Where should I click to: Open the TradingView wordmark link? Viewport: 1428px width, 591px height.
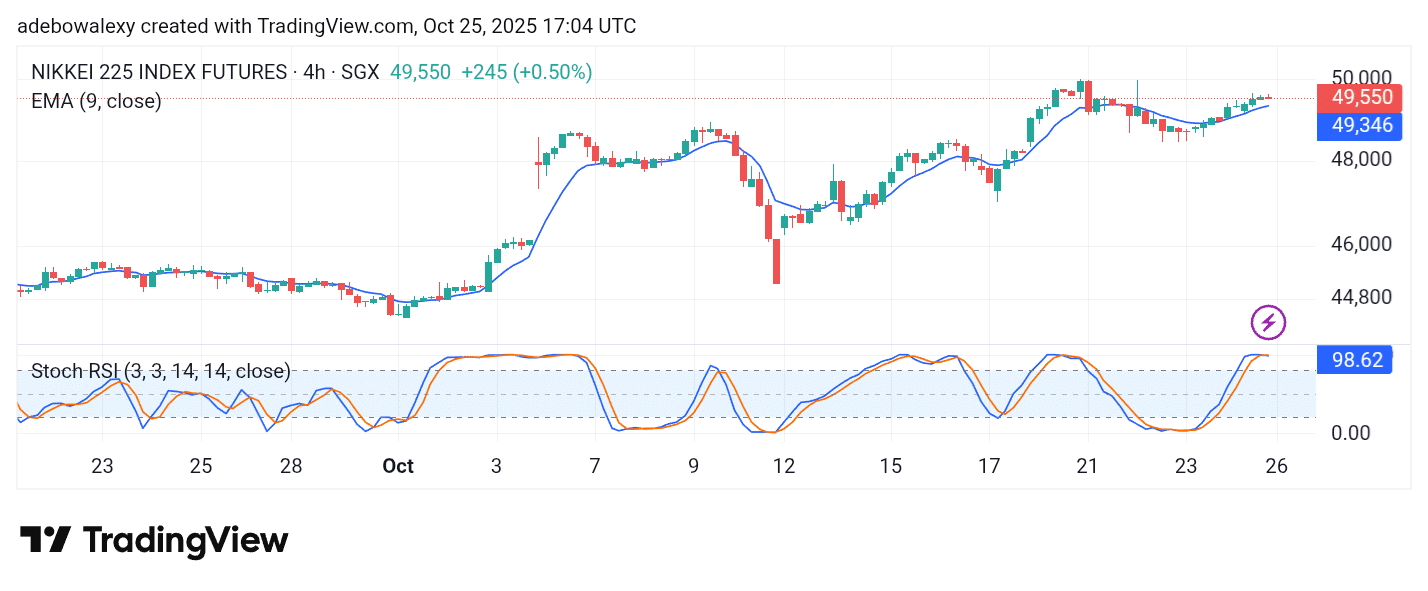tap(186, 541)
